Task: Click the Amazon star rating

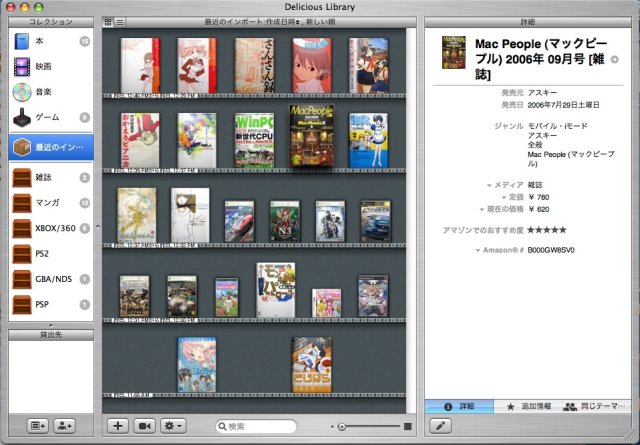Action: coord(547,230)
